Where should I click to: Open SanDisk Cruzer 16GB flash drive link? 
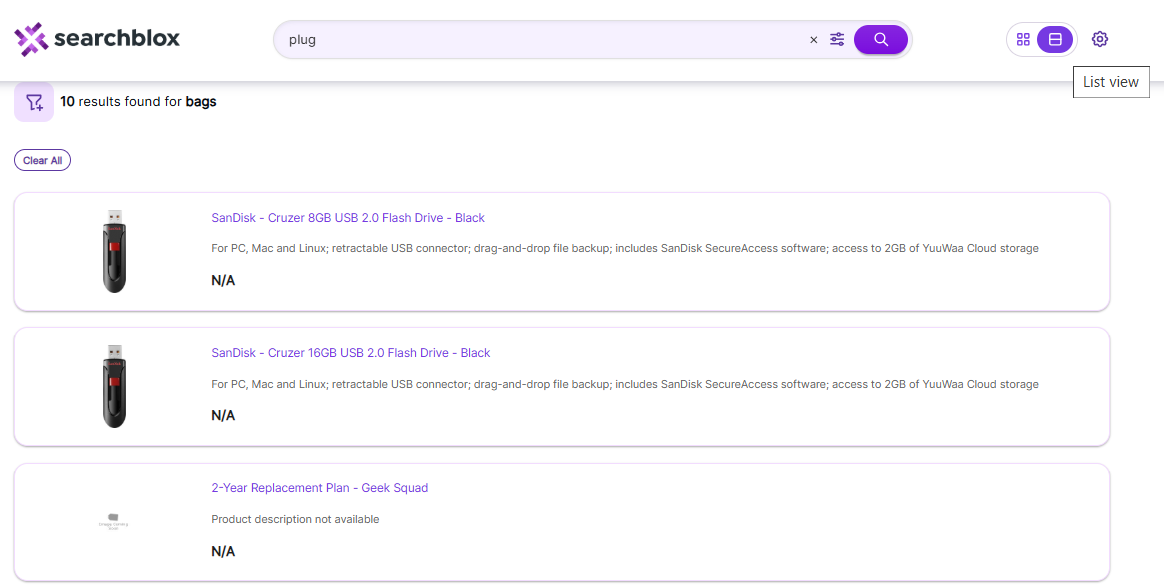tap(351, 353)
